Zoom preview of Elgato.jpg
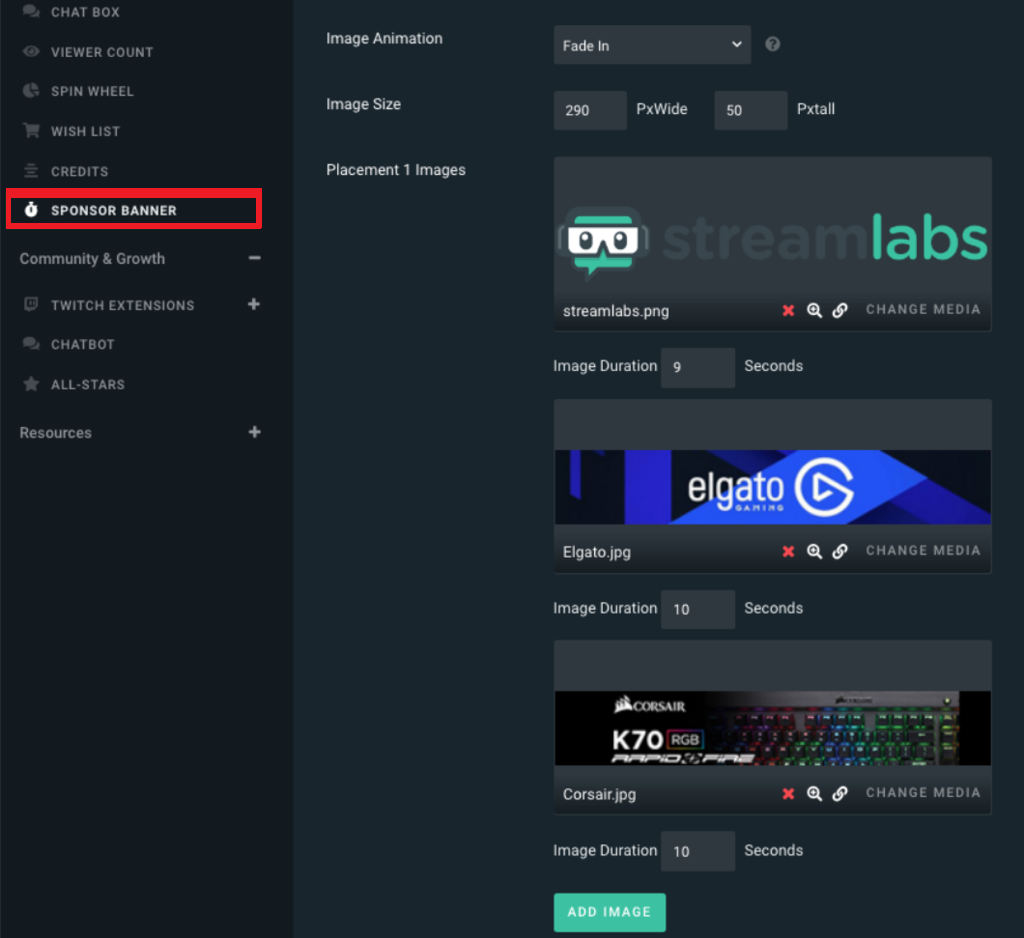This screenshot has height=938, width=1024. (x=814, y=551)
